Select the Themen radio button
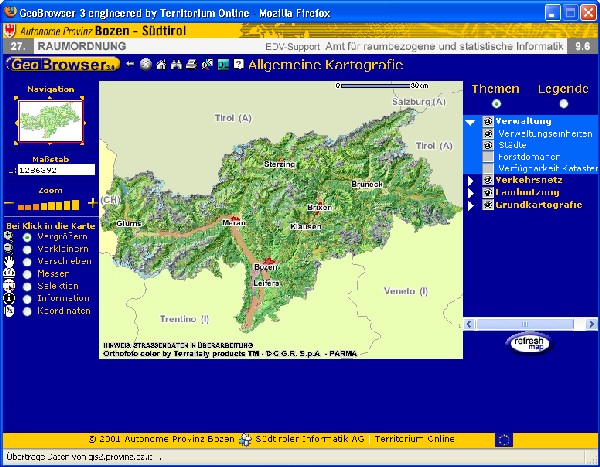The height and width of the screenshot is (467, 600). tap(496, 104)
